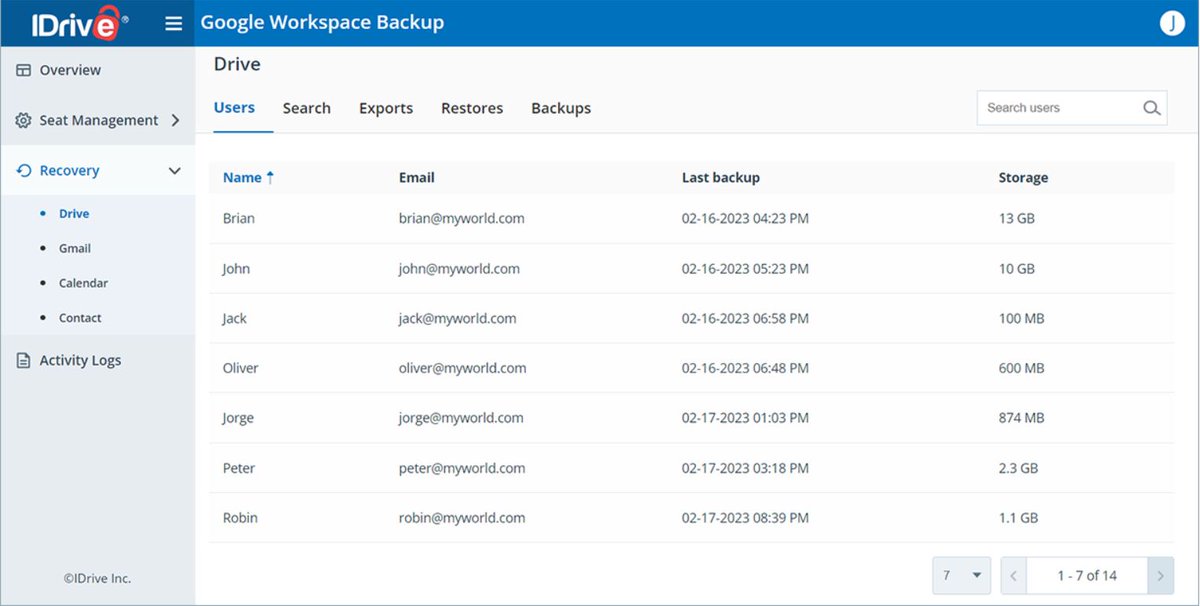Click email robin@myworld.com
This screenshot has height=606, width=1200.
pos(462,518)
